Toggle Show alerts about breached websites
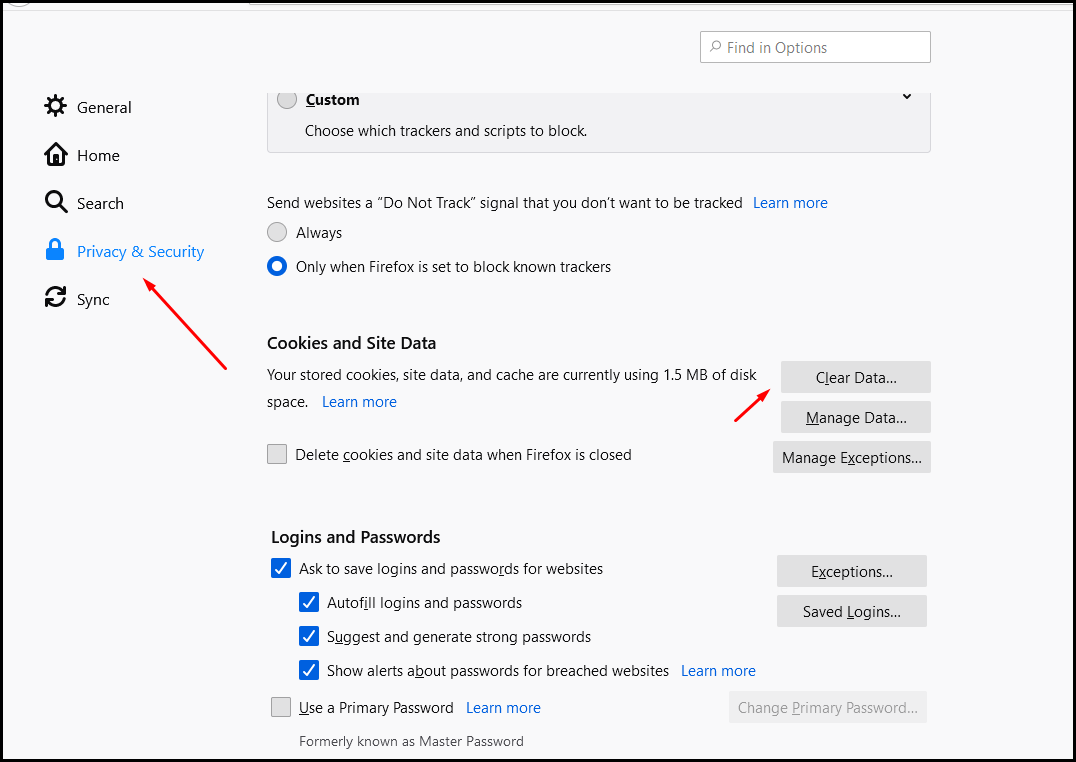 coord(309,671)
